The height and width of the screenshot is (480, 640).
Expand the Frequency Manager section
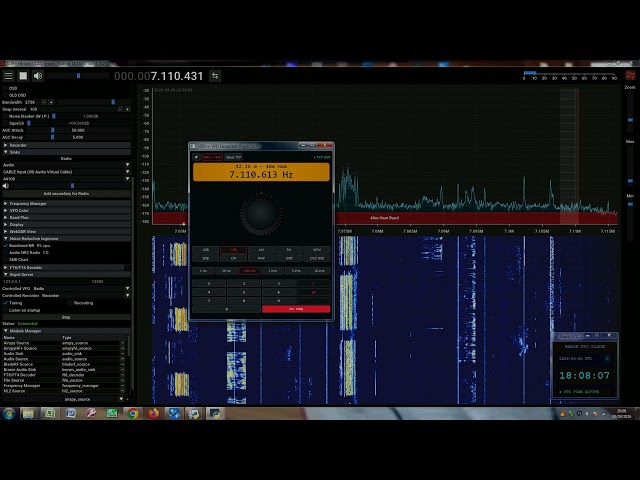point(66,203)
